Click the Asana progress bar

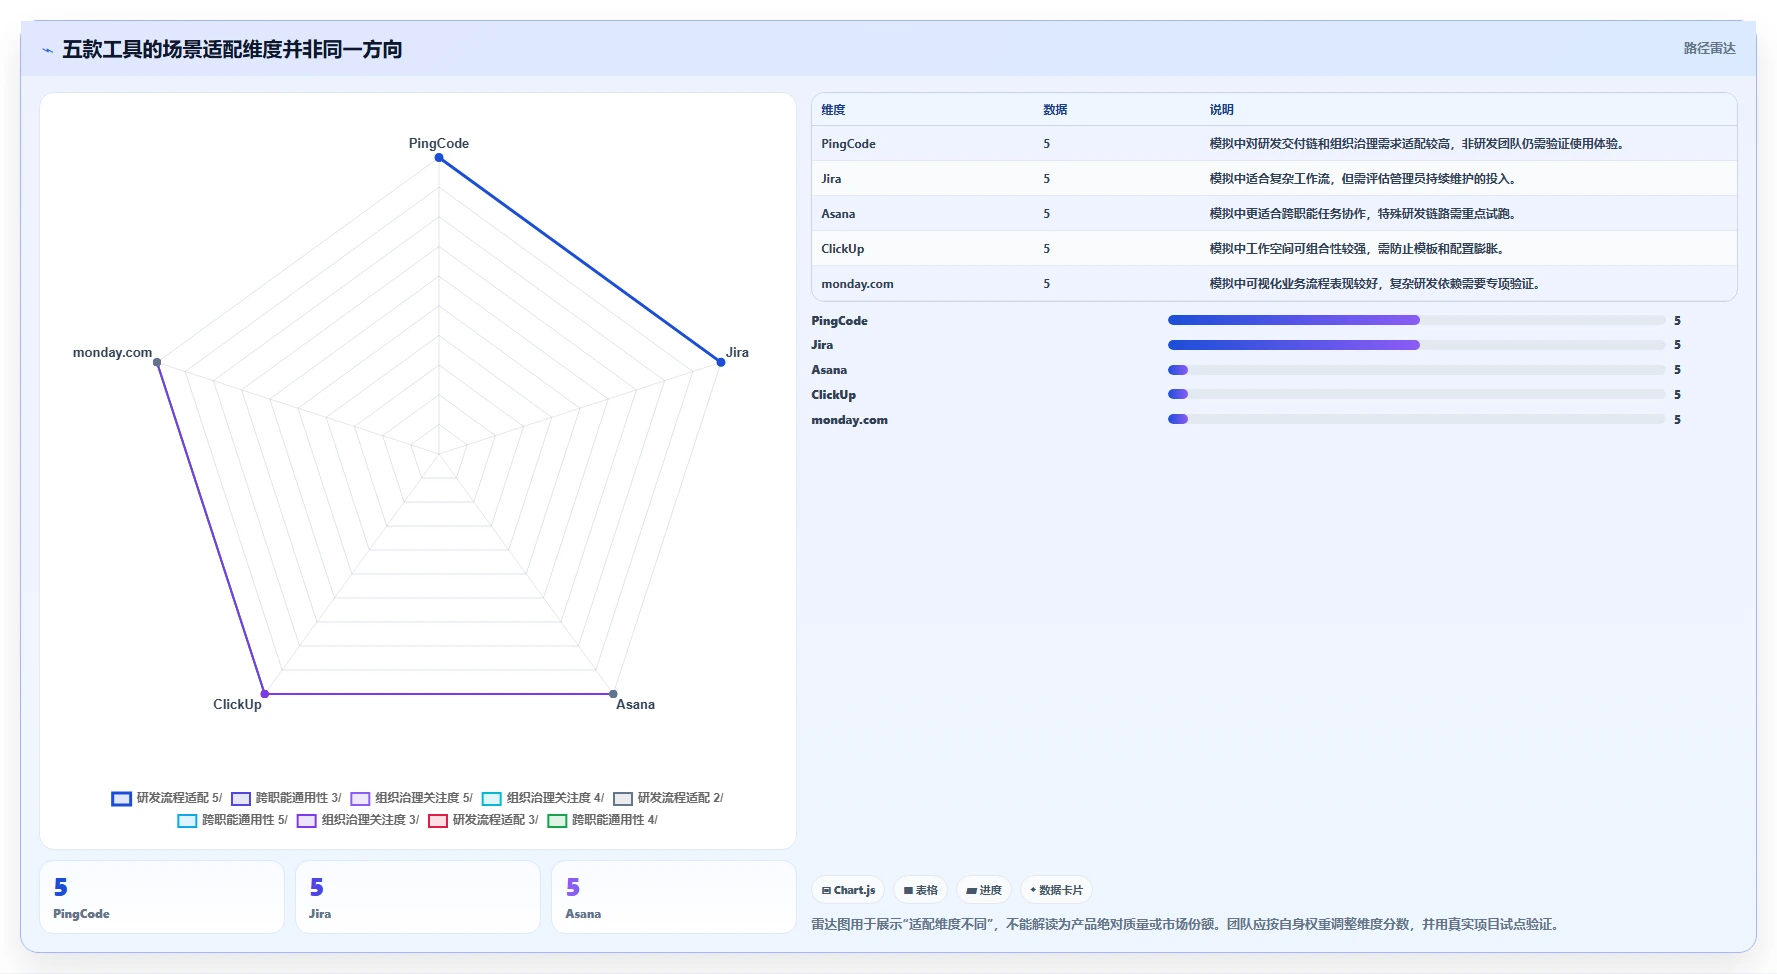click(1416, 370)
